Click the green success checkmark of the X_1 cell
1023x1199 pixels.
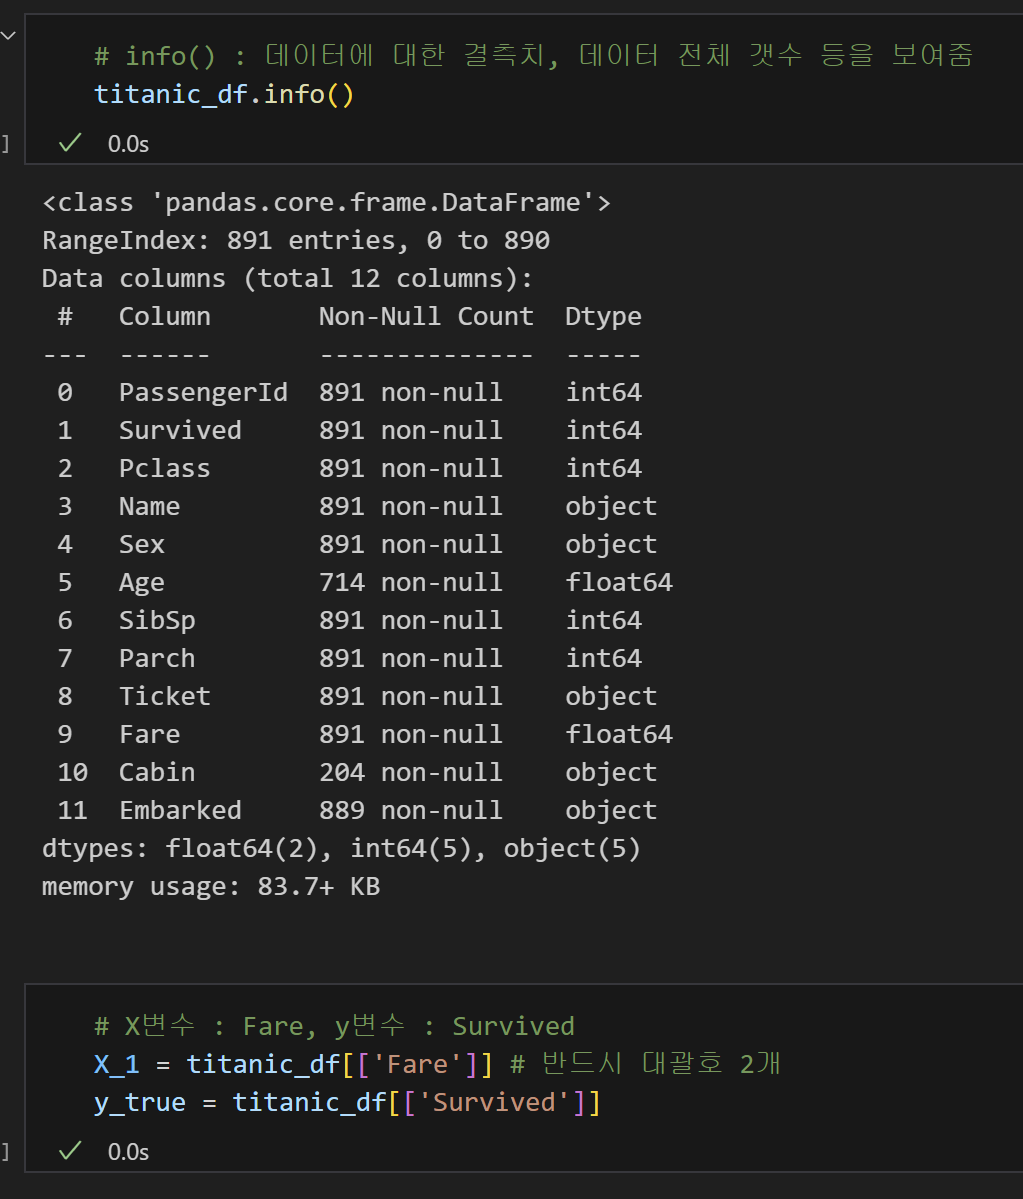[x=70, y=1151]
